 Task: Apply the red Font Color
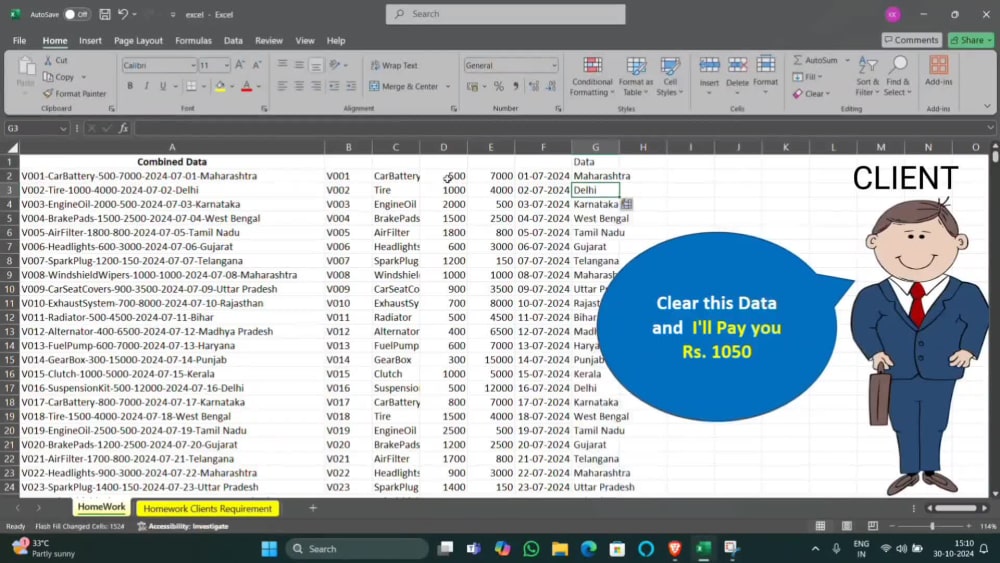[x=247, y=86]
